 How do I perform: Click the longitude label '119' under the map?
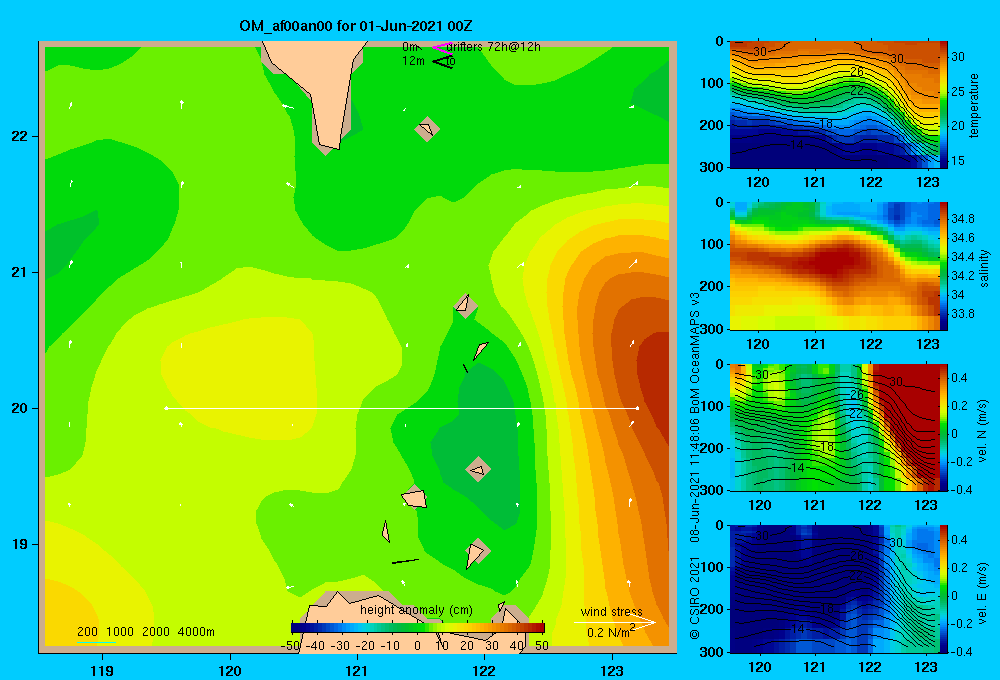(x=102, y=670)
